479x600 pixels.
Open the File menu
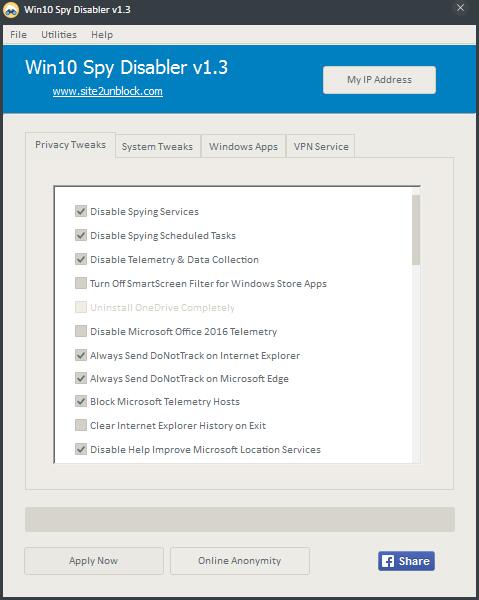point(18,35)
